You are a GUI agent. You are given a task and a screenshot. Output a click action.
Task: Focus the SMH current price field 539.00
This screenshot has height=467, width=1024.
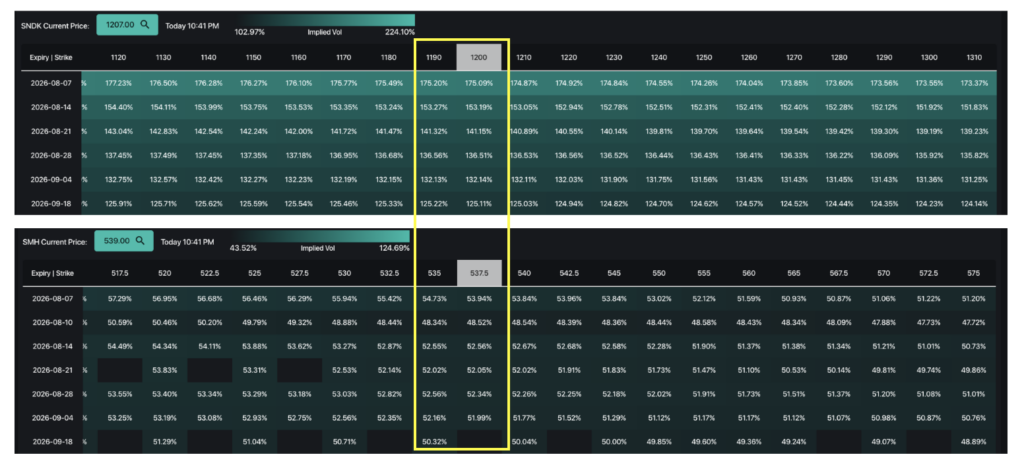tap(123, 241)
